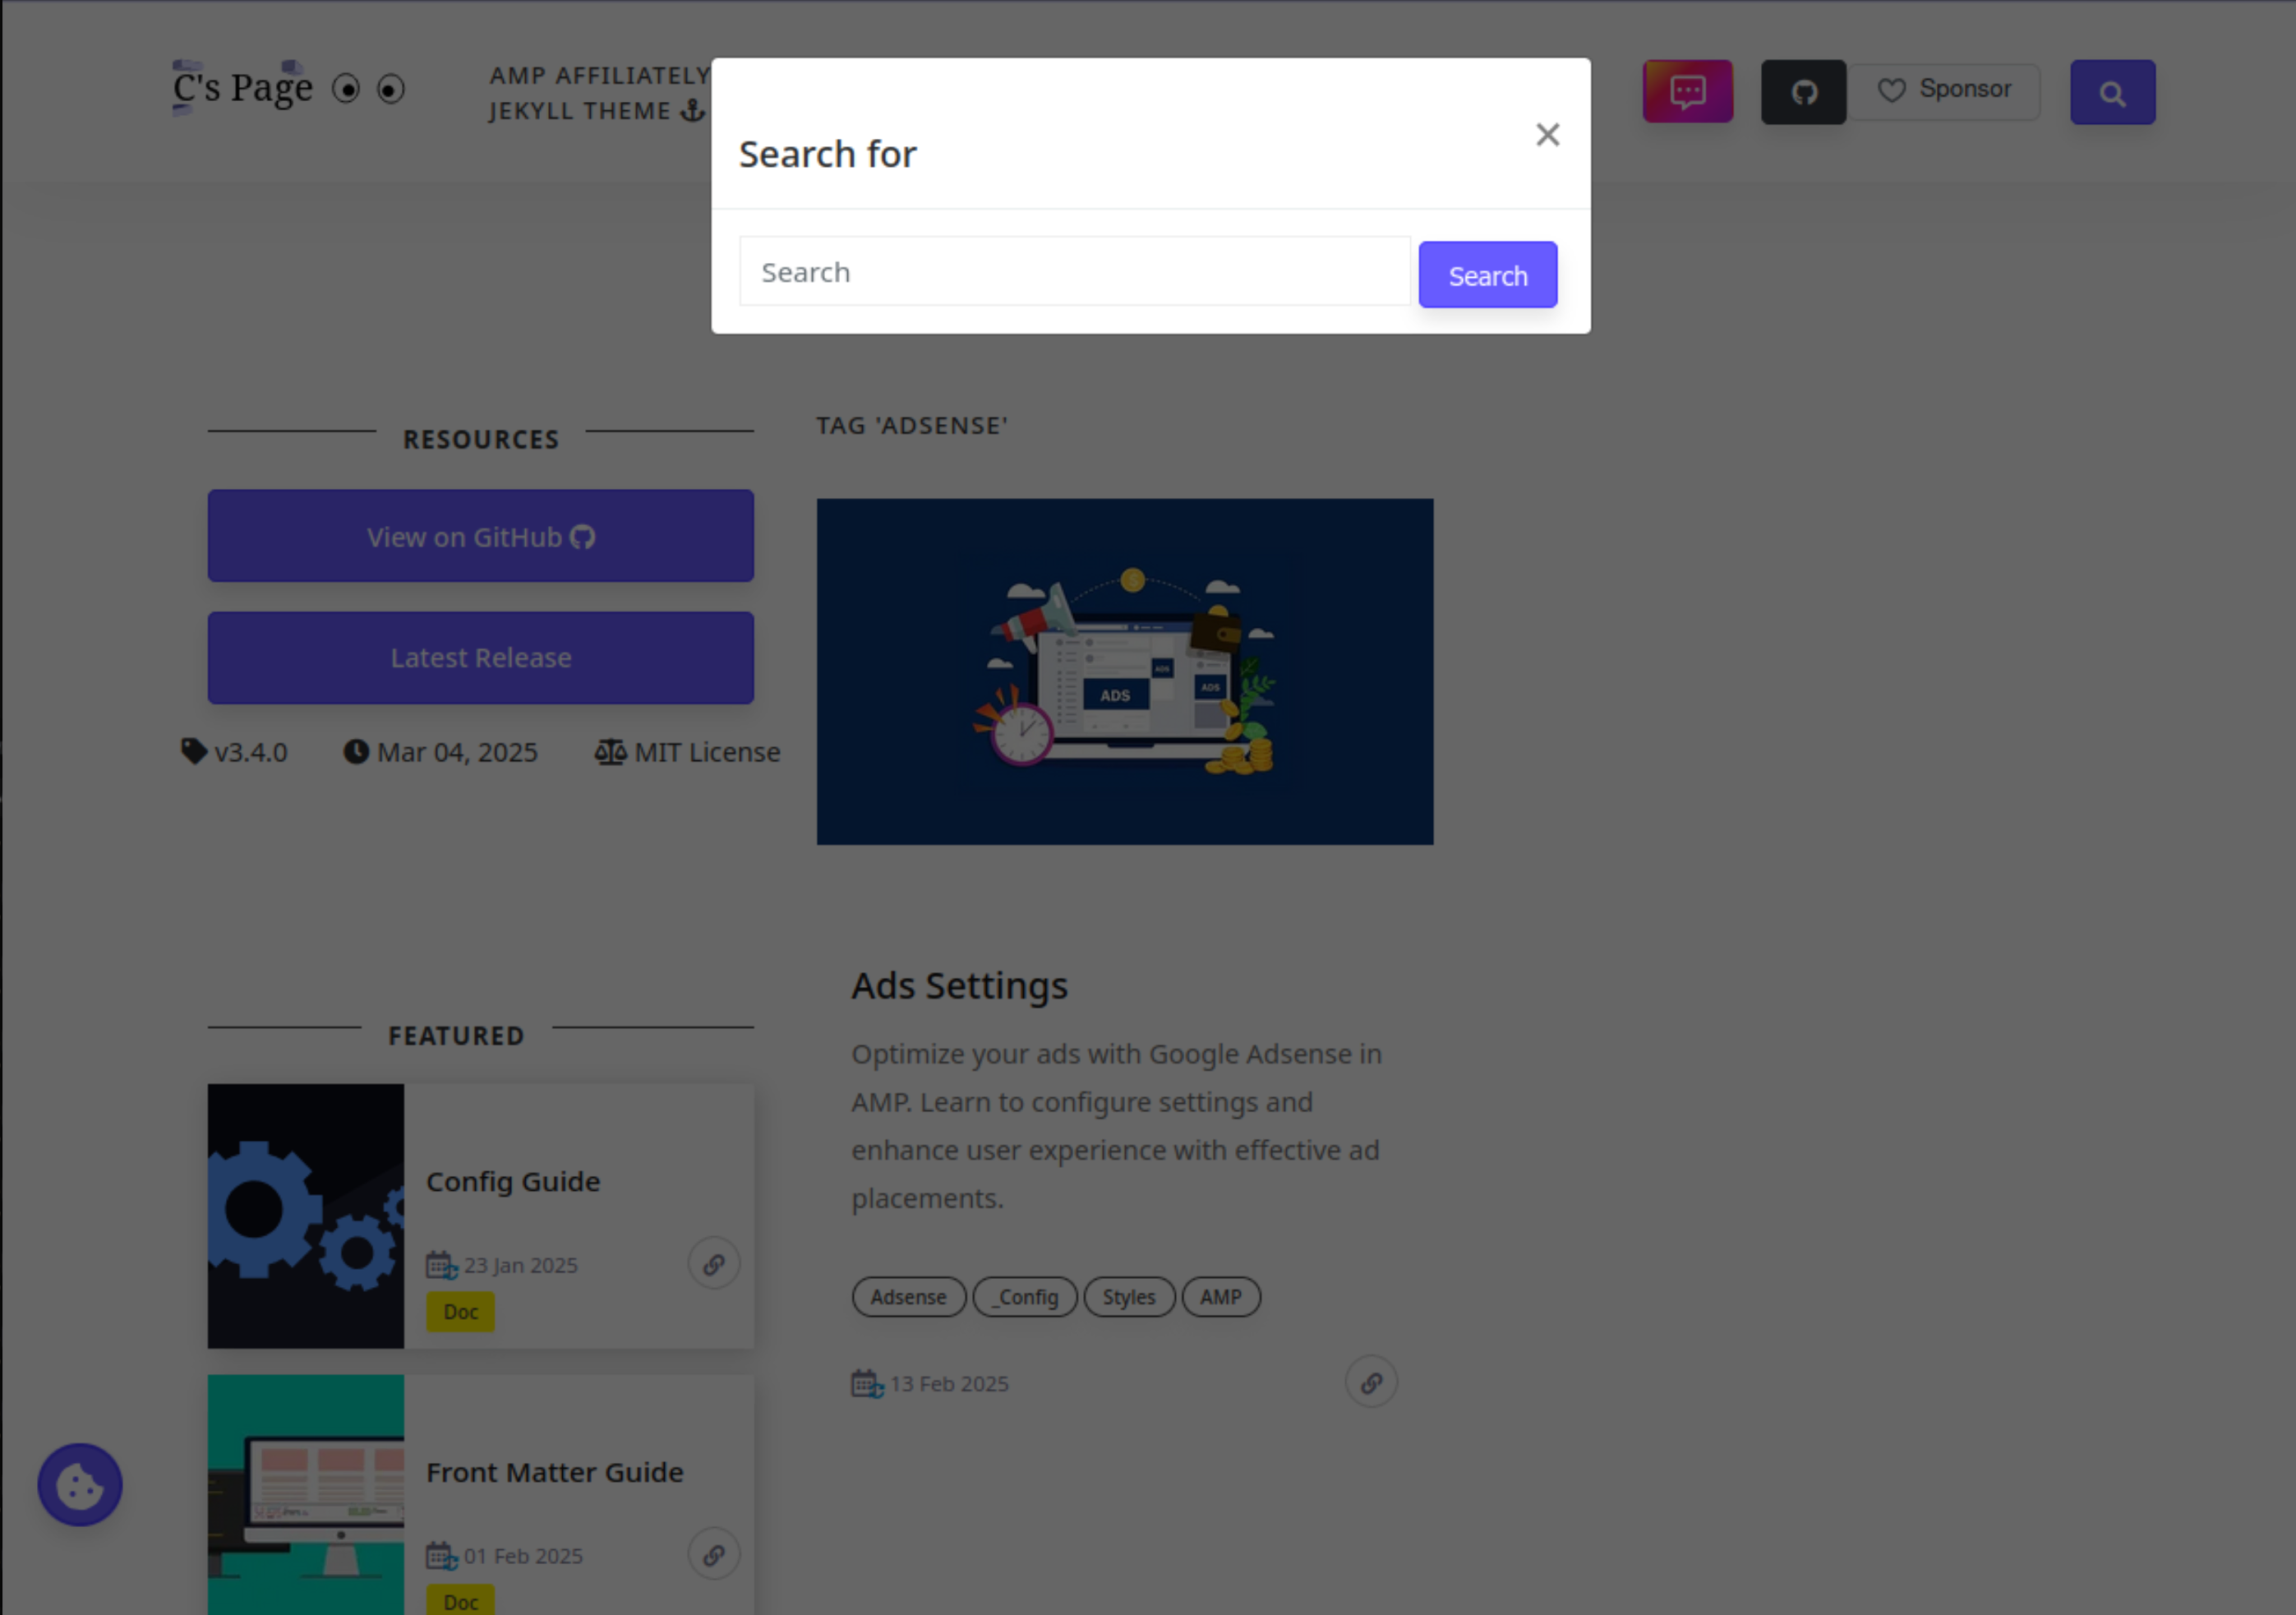The width and height of the screenshot is (2296, 1615).
Task: Click the first eye toggle beside C's Page
Action: click(x=345, y=88)
